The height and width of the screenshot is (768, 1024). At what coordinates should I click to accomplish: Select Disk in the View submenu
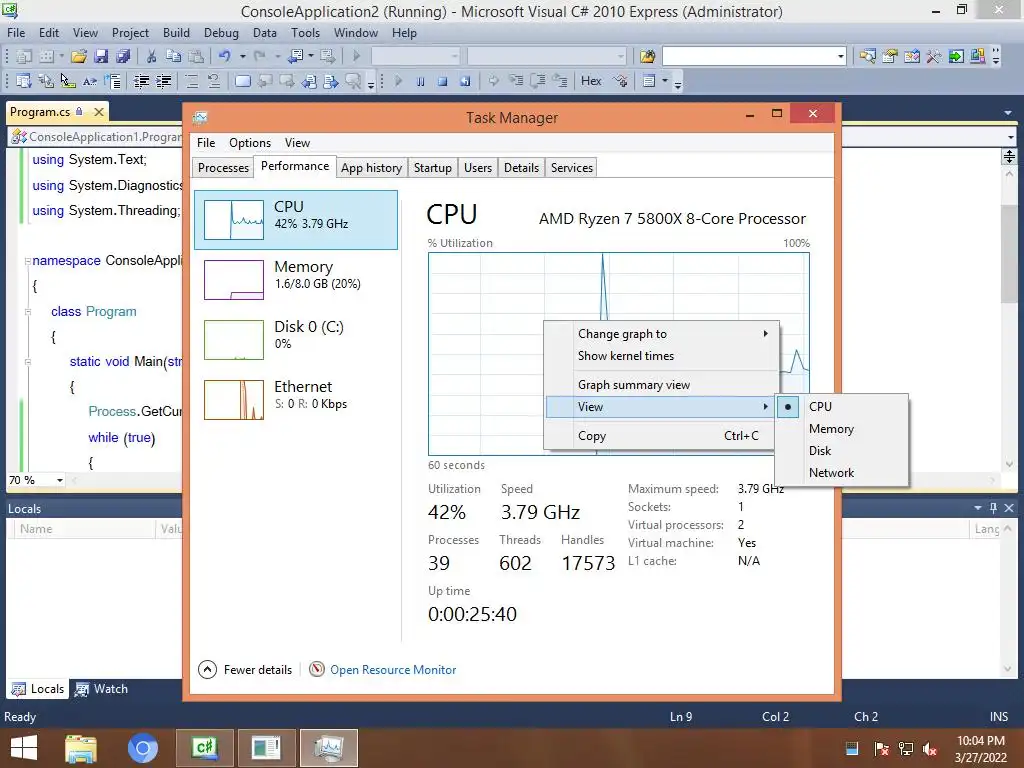point(841,451)
